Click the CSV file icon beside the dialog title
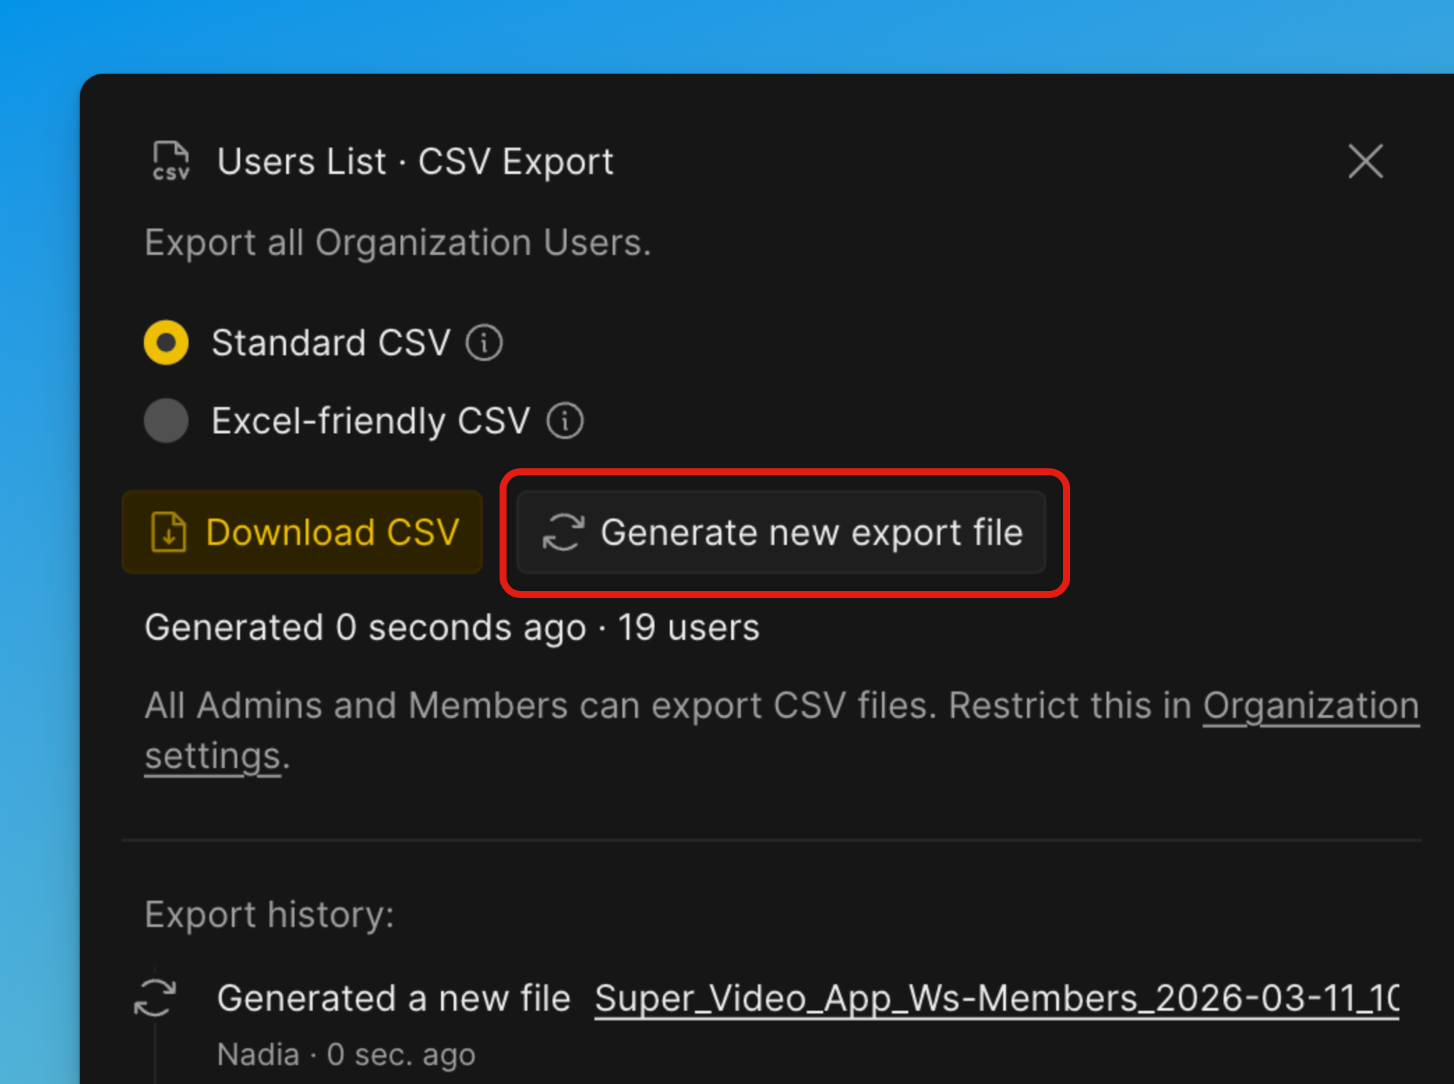Viewport: 1454px width, 1084px height. pyautogui.click(x=170, y=161)
